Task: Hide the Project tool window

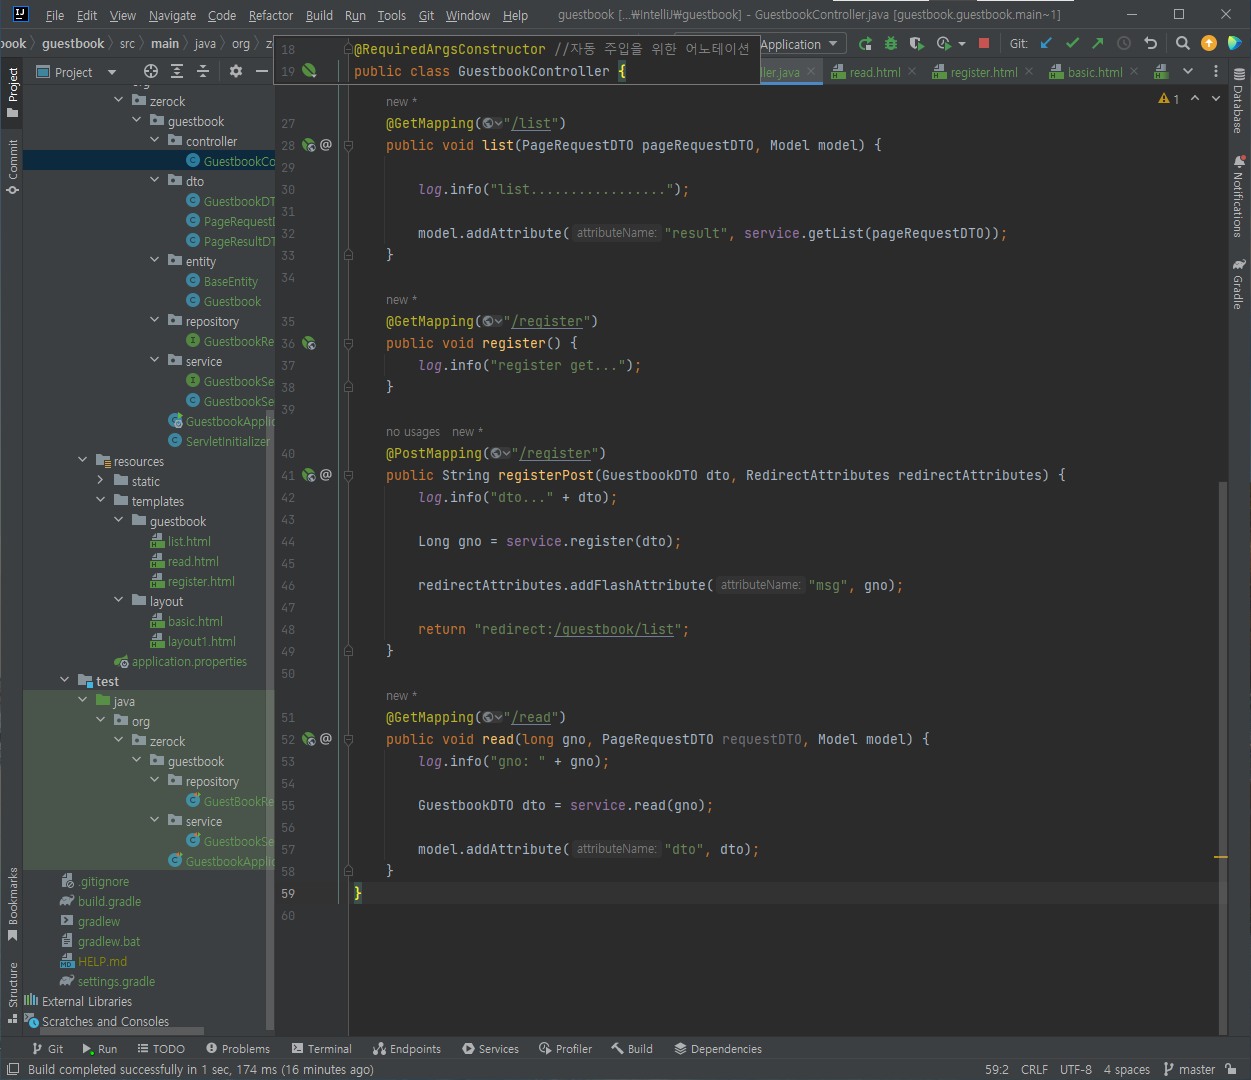Action: [262, 71]
